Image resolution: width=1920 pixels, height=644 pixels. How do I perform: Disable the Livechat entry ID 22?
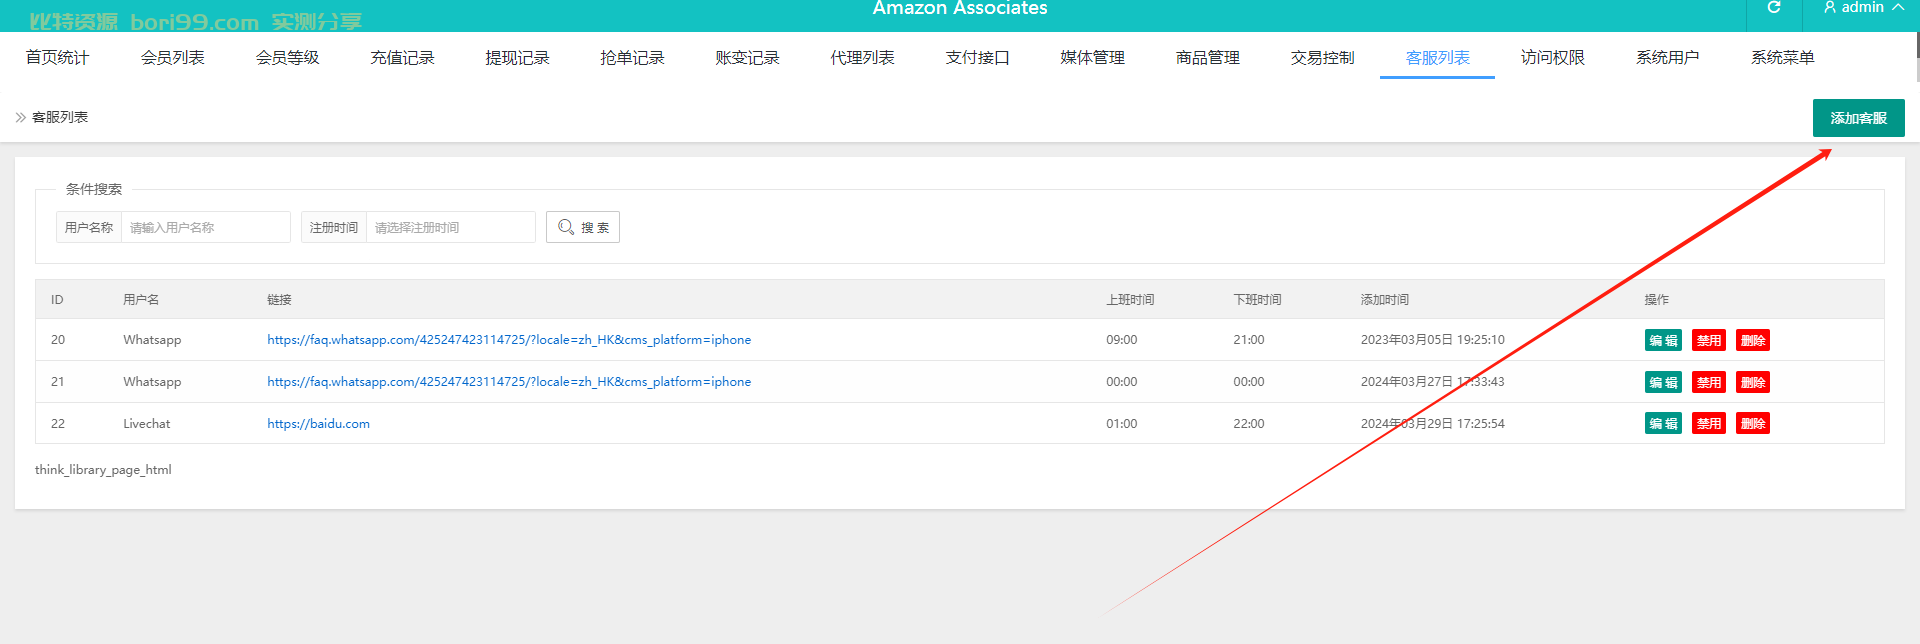click(1709, 423)
